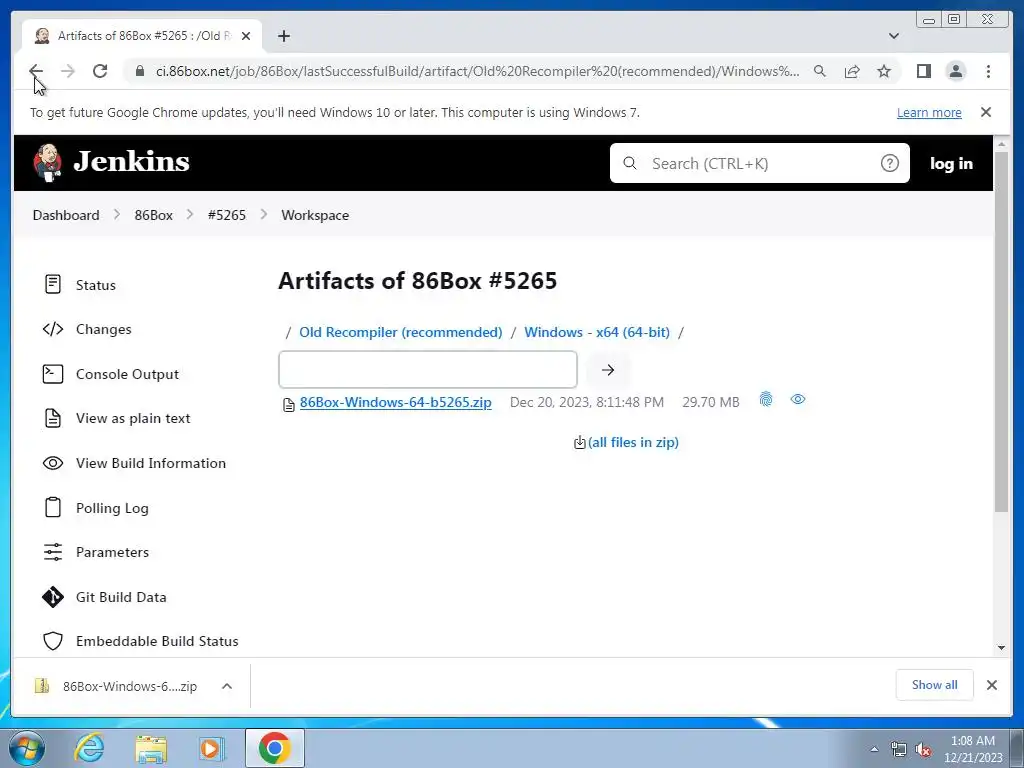
Task: Open the Chrome profile avatar
Action: pos(955,71)
